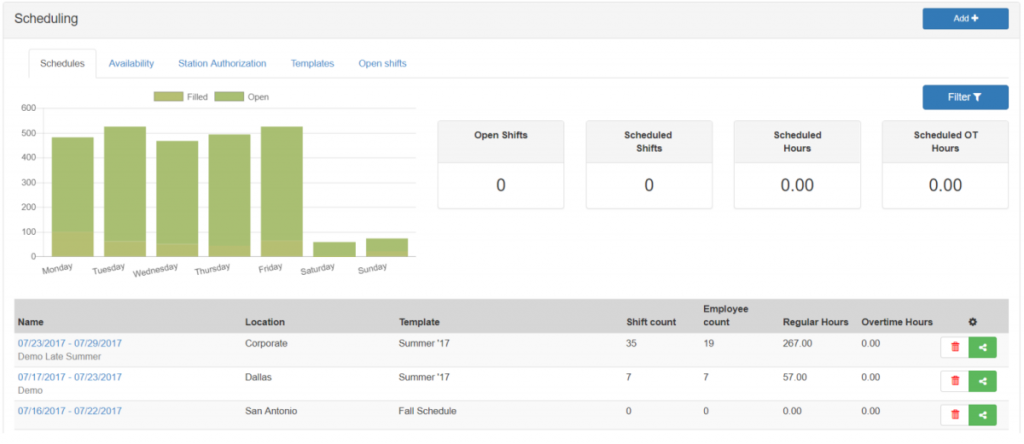View the Open shifts tab
Screen dimensions: 1024x444
(382, 64)
